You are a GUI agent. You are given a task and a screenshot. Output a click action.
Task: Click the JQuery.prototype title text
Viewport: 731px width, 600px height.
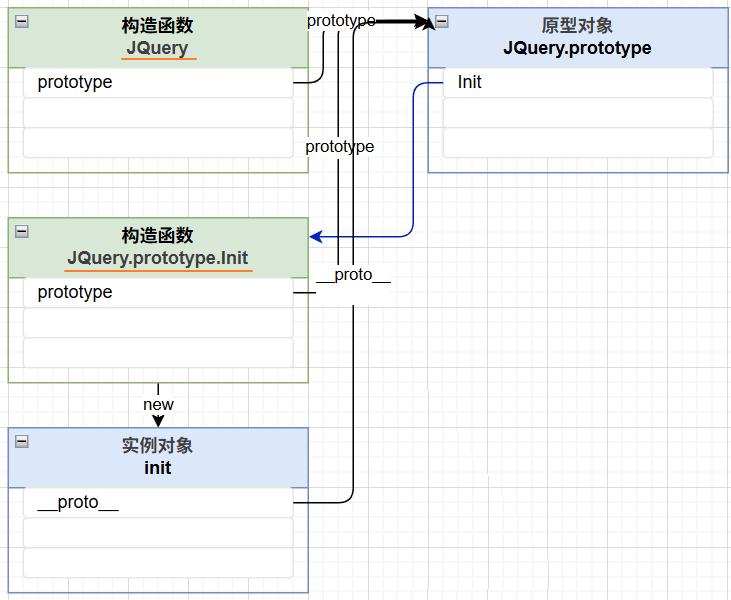(x=577, y=48)
